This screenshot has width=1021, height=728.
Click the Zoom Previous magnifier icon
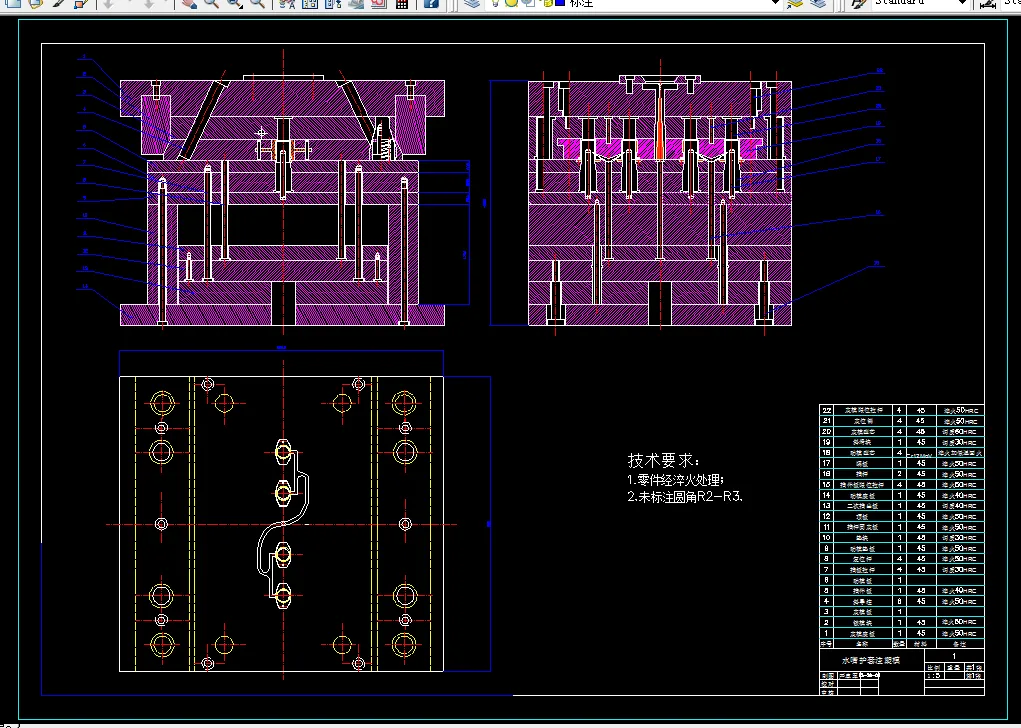click(257, 3)
